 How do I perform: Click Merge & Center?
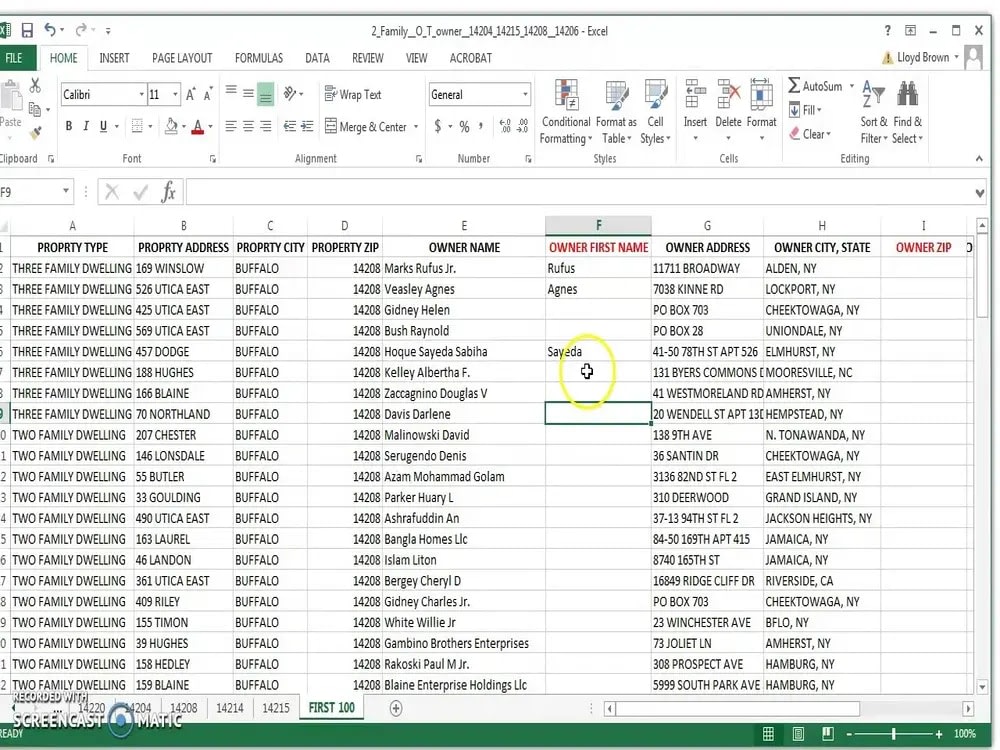pyautogui.click(x=366, y=126)
